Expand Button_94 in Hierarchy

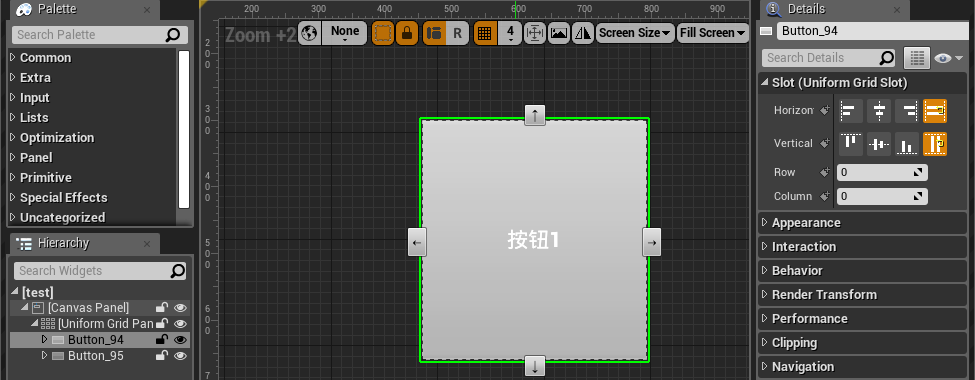pos(44,340)
